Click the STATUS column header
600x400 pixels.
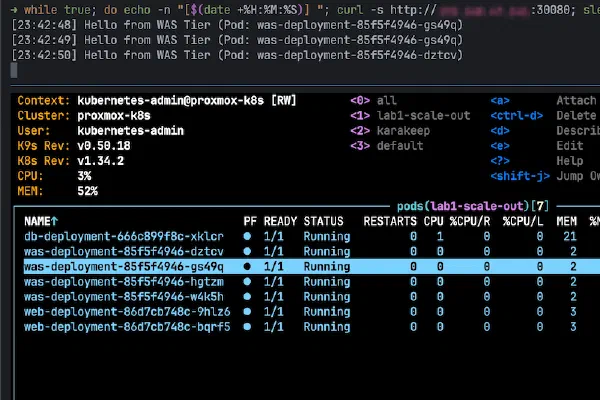(323, 220)
